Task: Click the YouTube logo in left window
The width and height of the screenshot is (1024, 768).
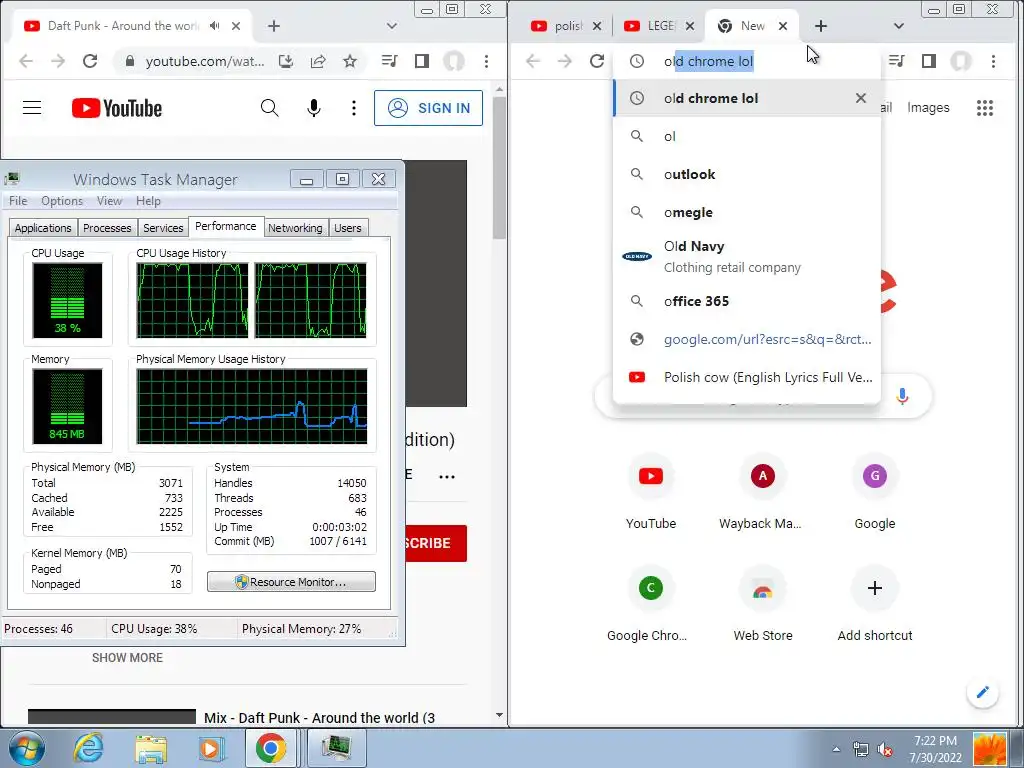Action: 117,108
